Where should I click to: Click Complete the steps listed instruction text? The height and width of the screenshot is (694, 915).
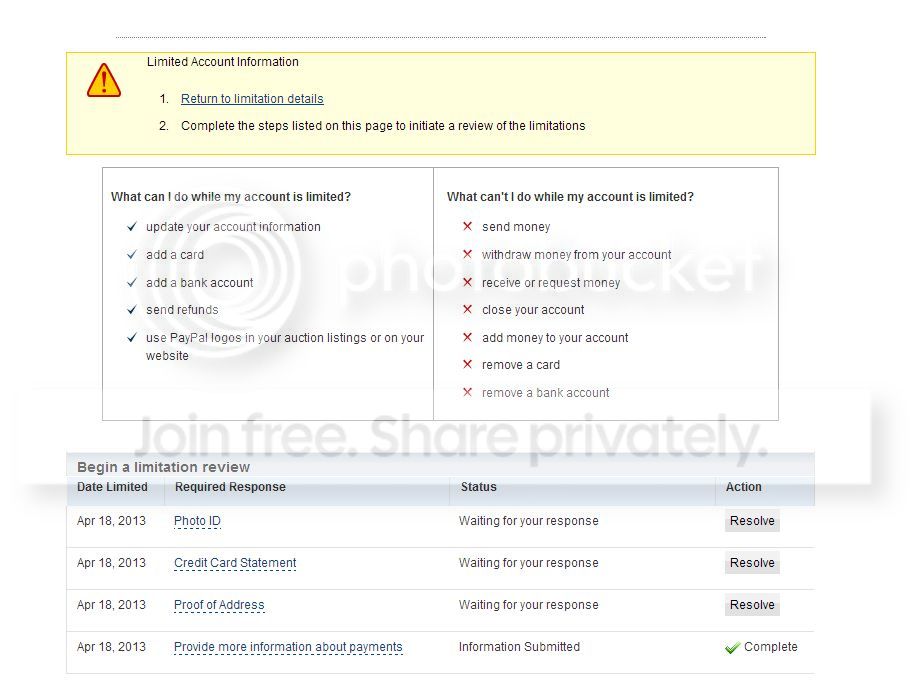383,125
